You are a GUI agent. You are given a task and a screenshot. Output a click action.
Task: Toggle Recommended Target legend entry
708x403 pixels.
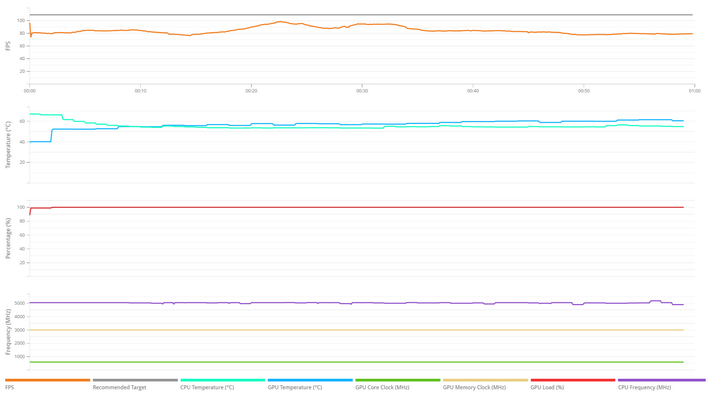(120, 387)
